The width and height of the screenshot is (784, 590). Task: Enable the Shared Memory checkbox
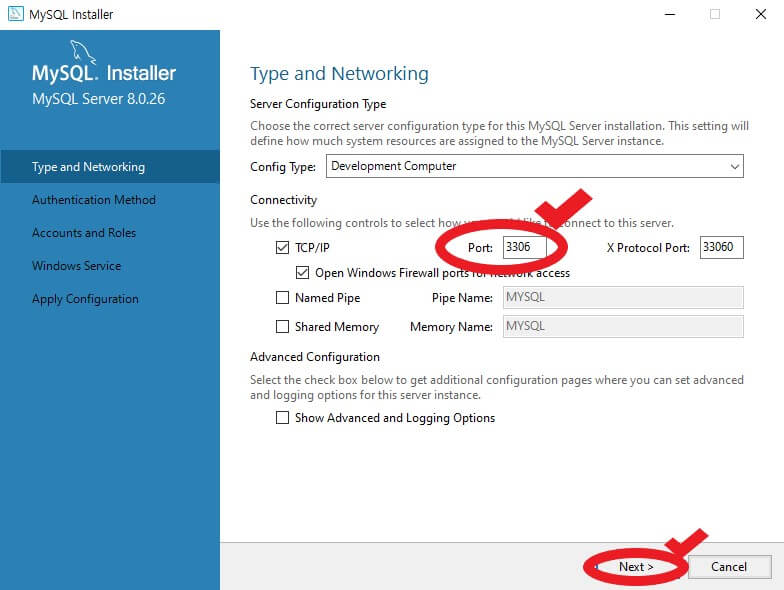(282, 326)
